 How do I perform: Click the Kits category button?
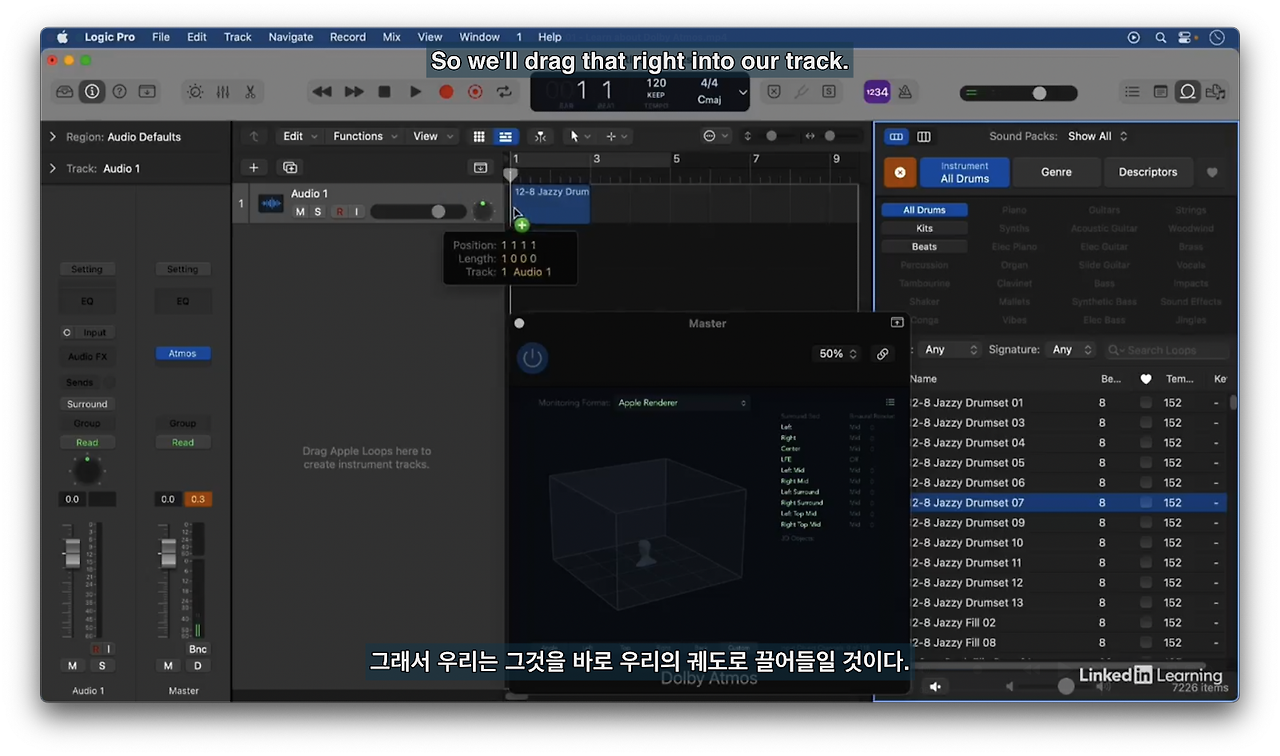click(x=924, y=228)
